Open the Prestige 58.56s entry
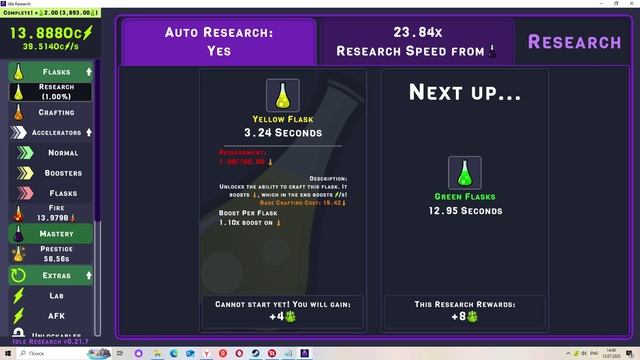Screen dimensions: 640x360 pyautogui.click(x=51, y=254)
